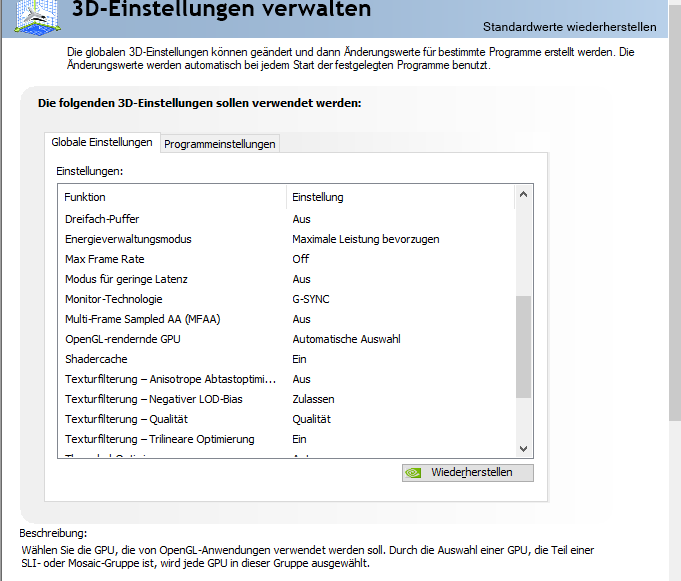681x581 pixels.
Task: Click the settings list scroll-down arrow
Action: (x=523, y=449)
